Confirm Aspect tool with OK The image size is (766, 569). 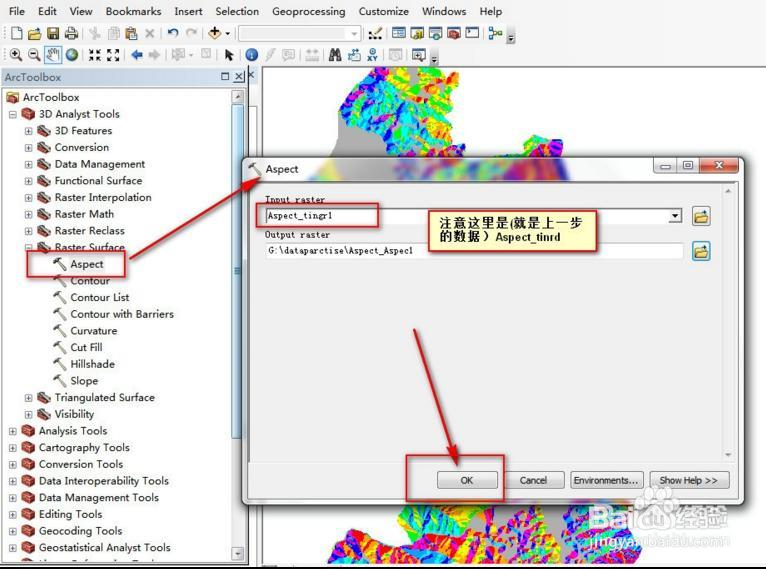click(x=467, y=480)
